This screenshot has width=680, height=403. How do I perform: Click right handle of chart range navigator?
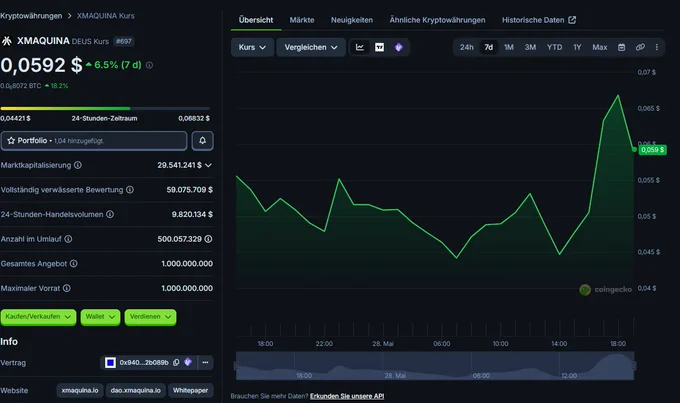coord(634,366)
